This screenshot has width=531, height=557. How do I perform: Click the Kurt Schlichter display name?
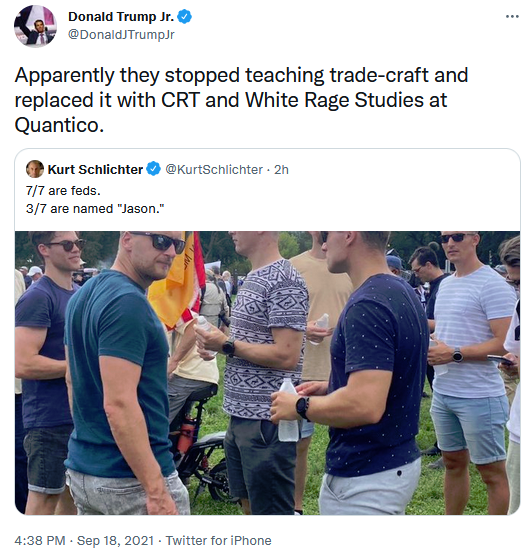(x=95, y=169)
